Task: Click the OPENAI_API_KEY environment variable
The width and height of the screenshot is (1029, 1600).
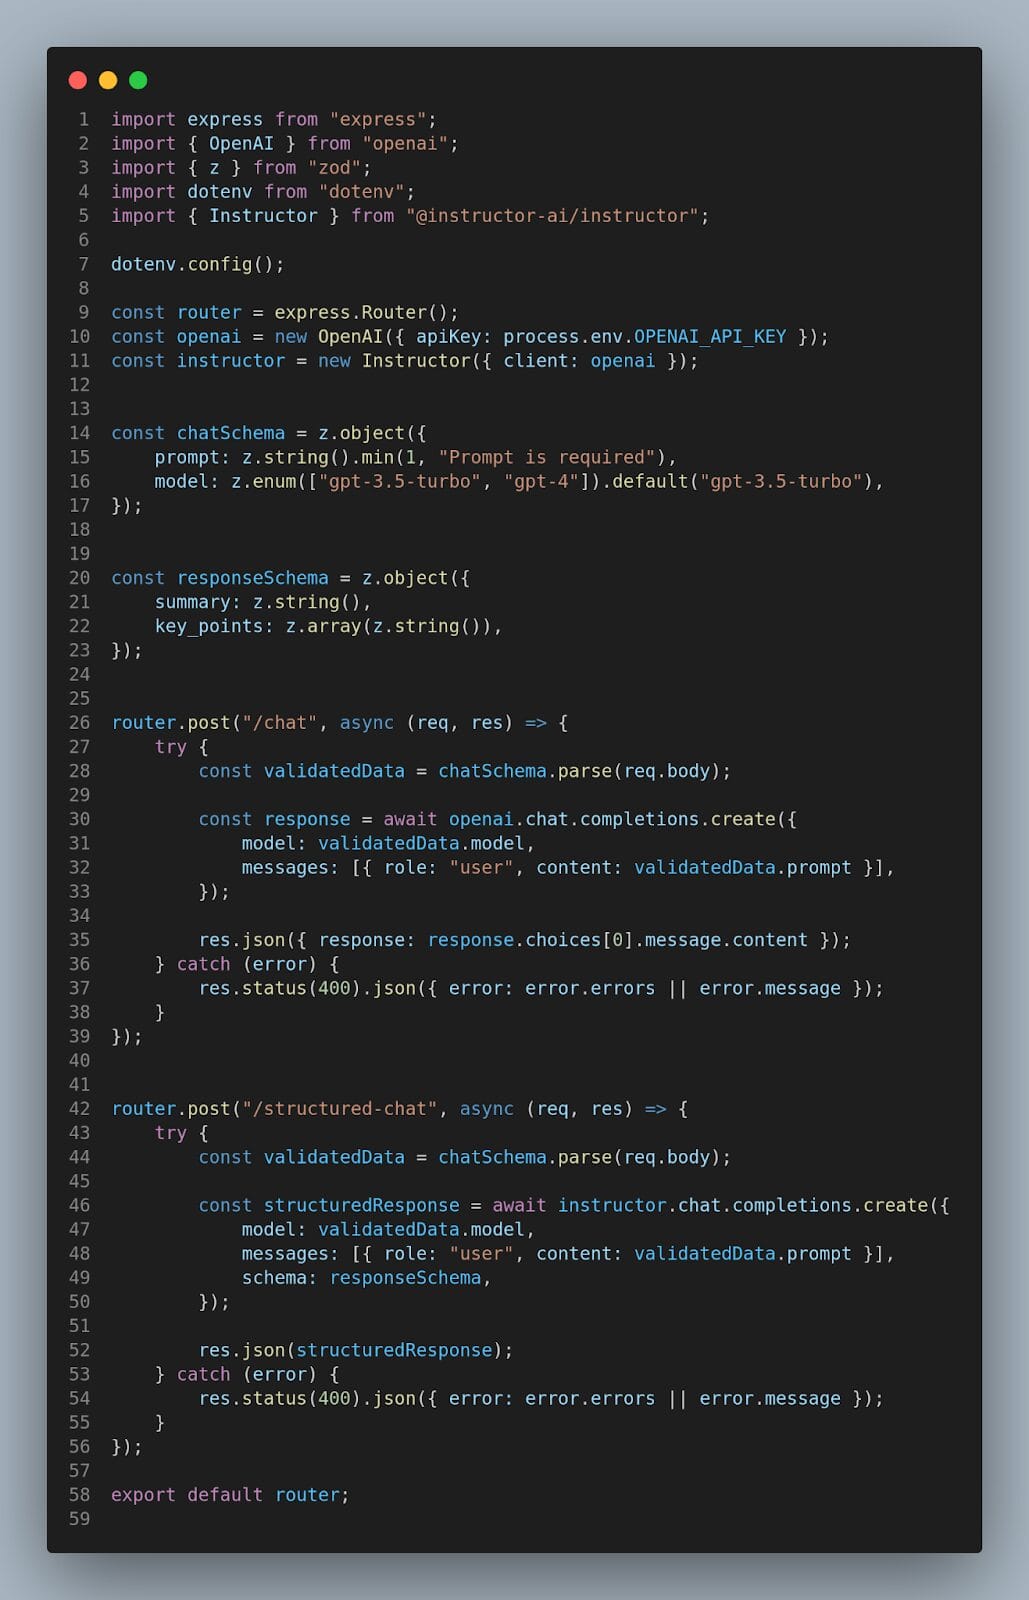Action: [x=710, y=337]
